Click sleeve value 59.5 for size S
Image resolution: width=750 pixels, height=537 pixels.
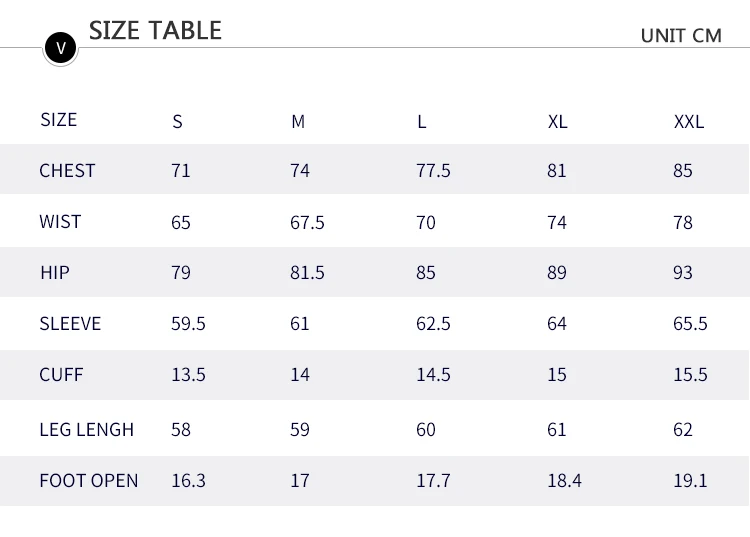click(188, 324)
